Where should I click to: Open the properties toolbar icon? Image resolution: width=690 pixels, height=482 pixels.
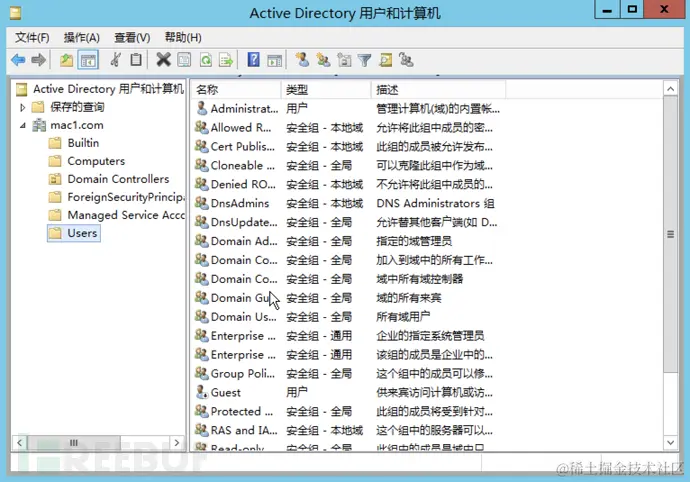[184, 59]
